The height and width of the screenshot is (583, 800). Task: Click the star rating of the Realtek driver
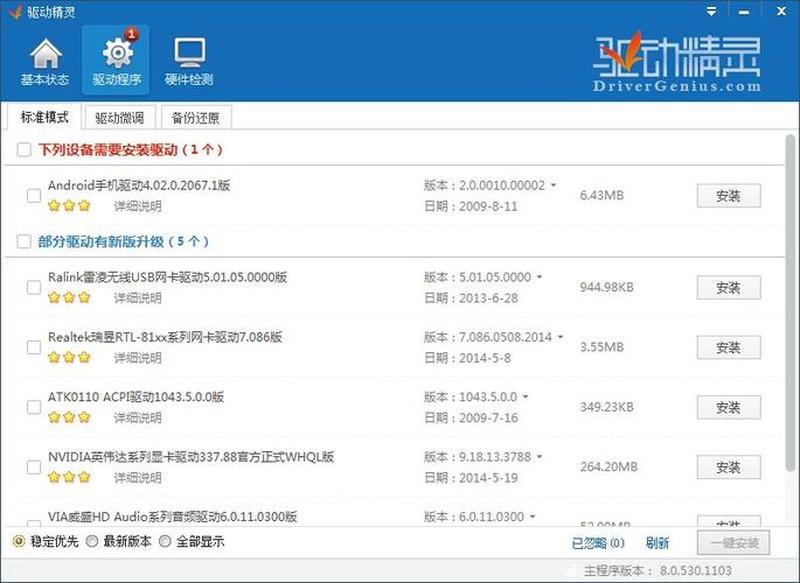click(69, 358)
